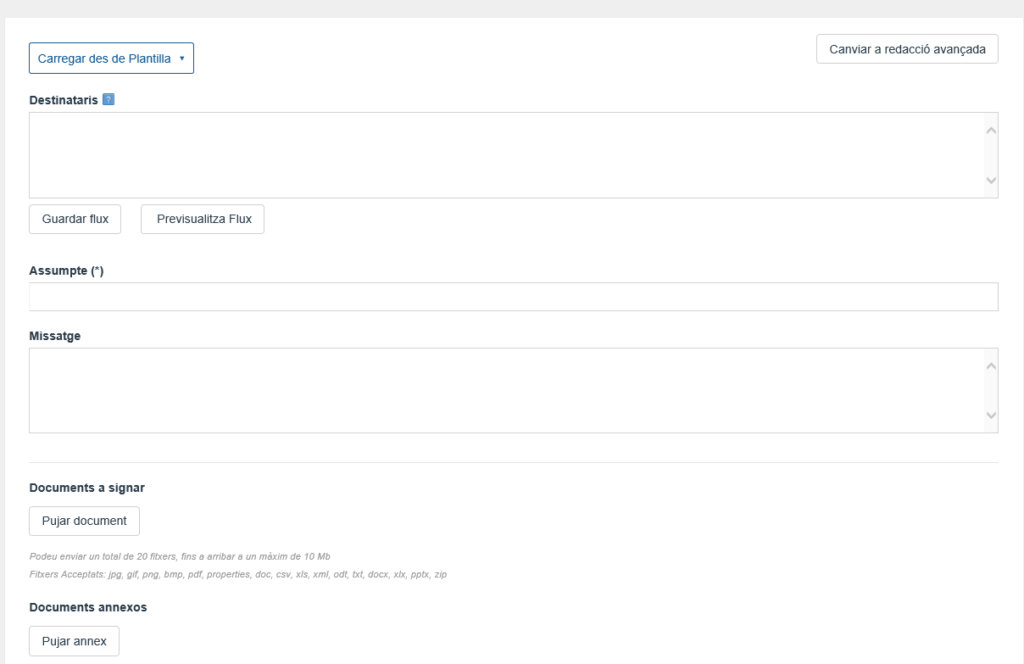Preview the flow with Previsualitza Flux
1024x664 pixels.
(203, 219)
